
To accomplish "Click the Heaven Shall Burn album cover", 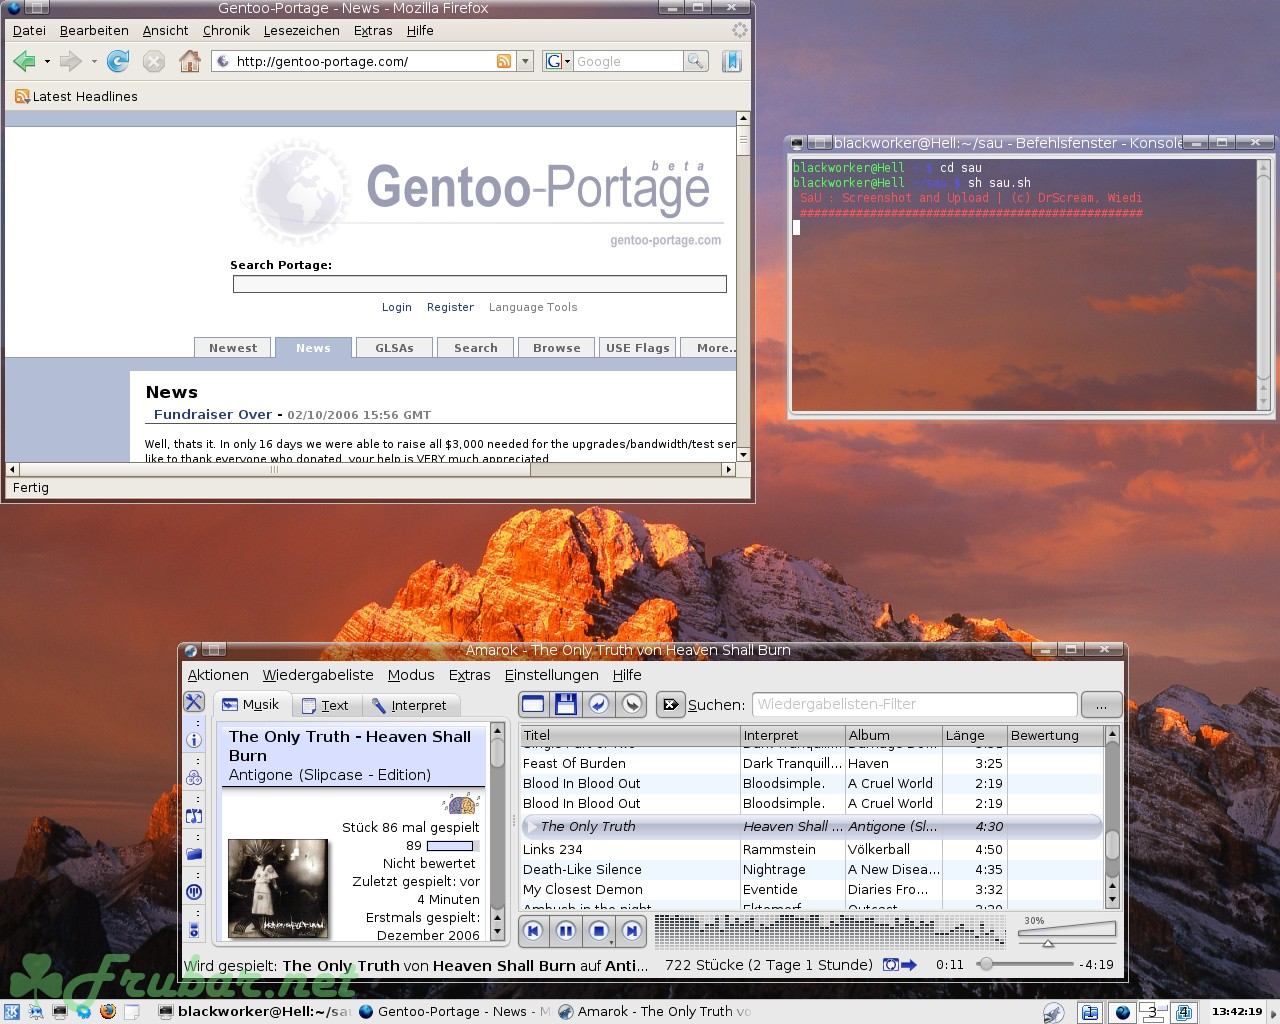I will click(278, 888).
